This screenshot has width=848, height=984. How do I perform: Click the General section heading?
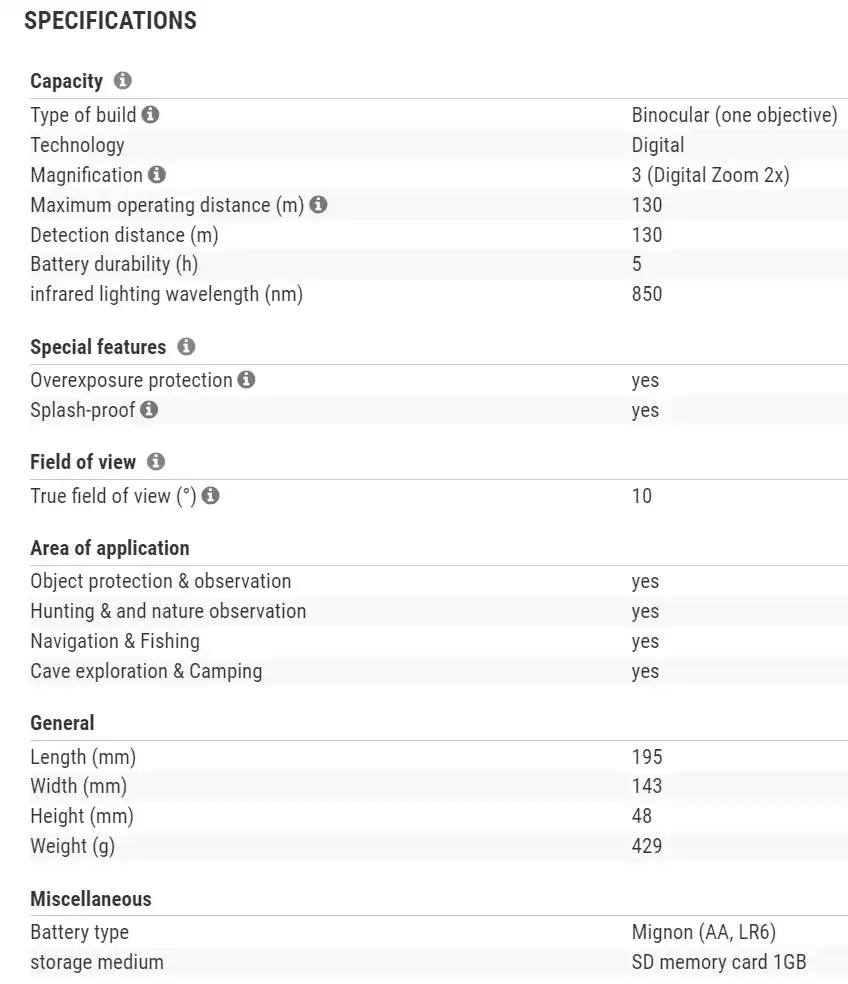[62, 723]
